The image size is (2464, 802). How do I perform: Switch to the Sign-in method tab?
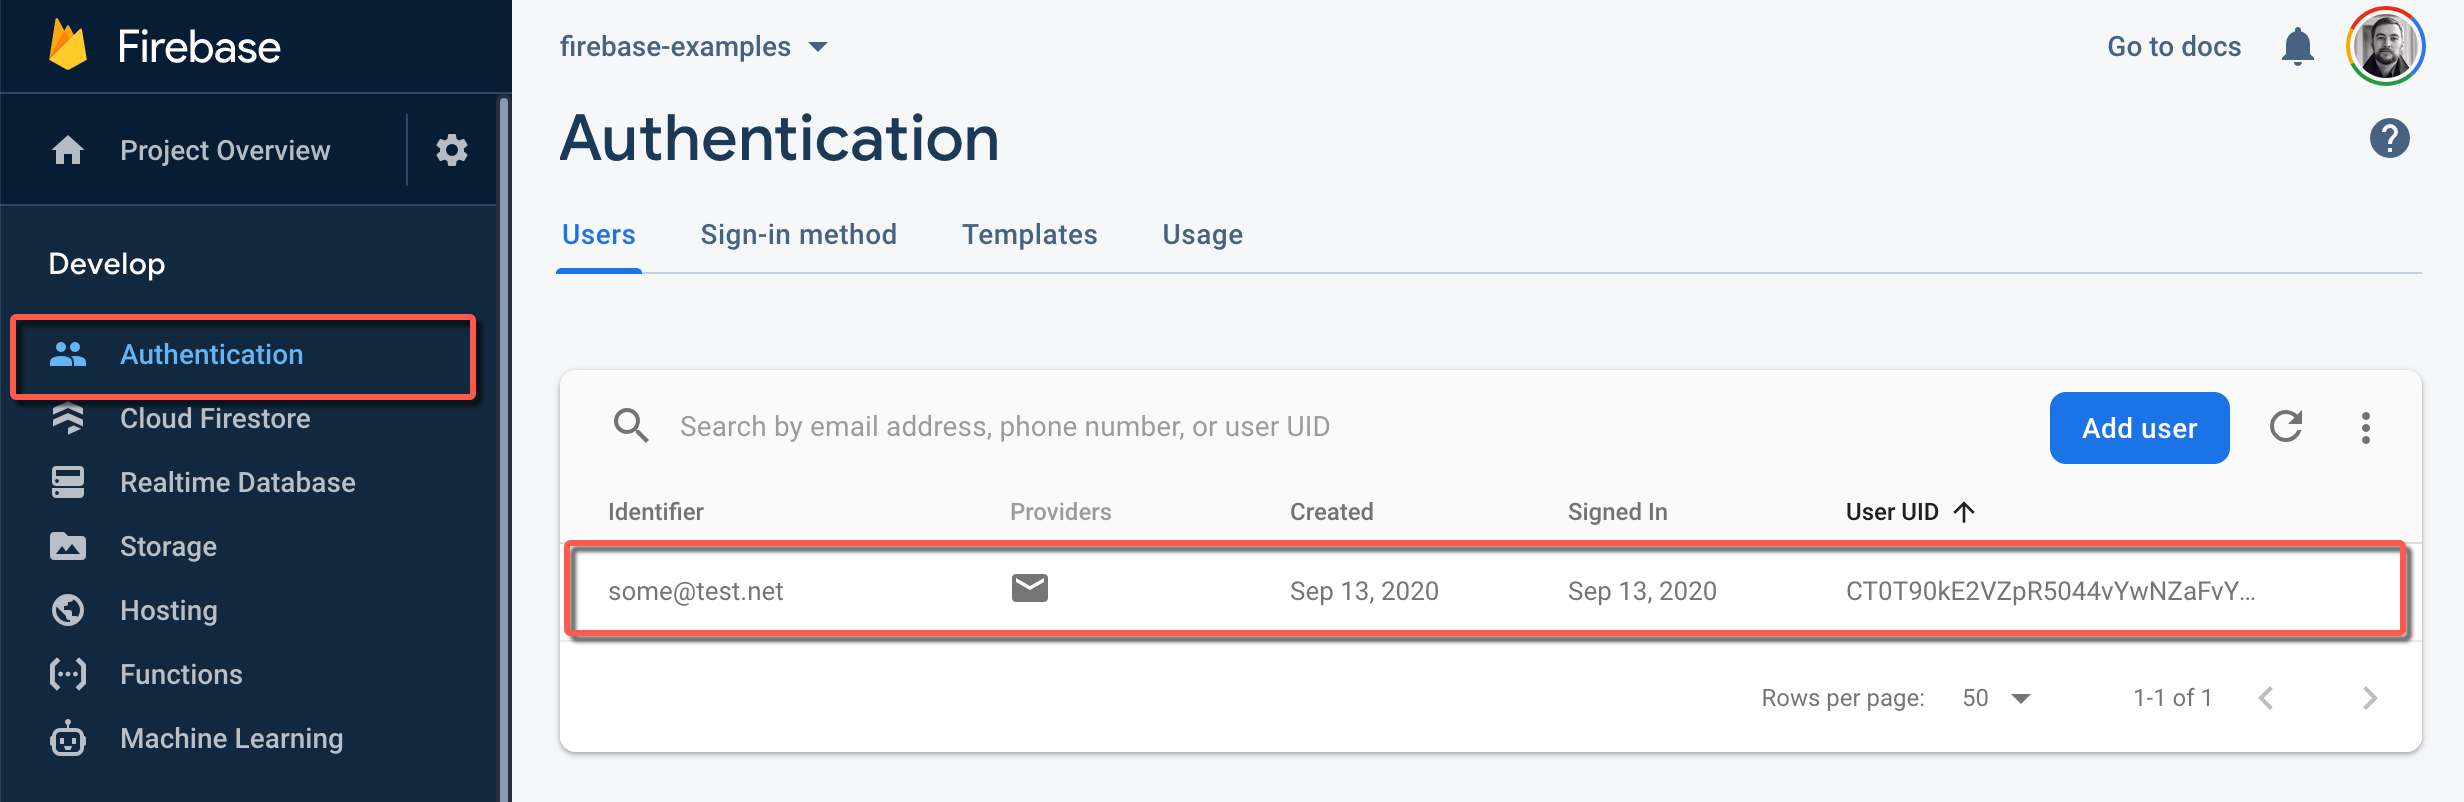click(798, 235)
